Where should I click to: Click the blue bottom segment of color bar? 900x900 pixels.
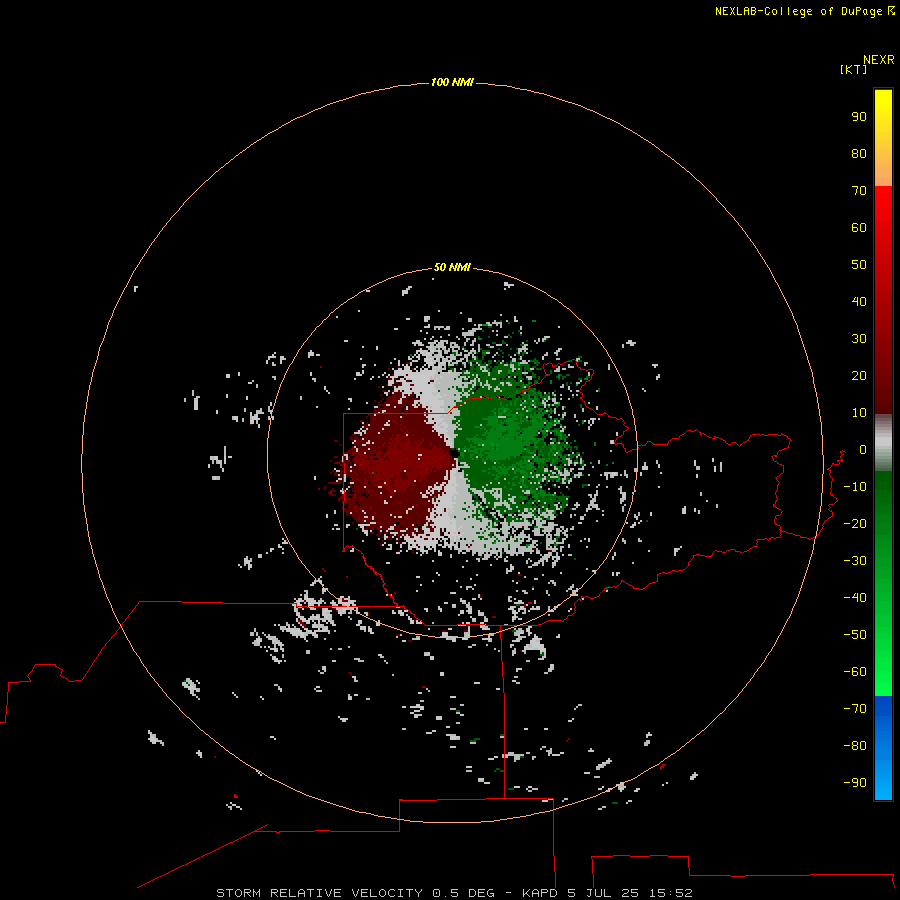pyautogui.click(x=883, y=748)
